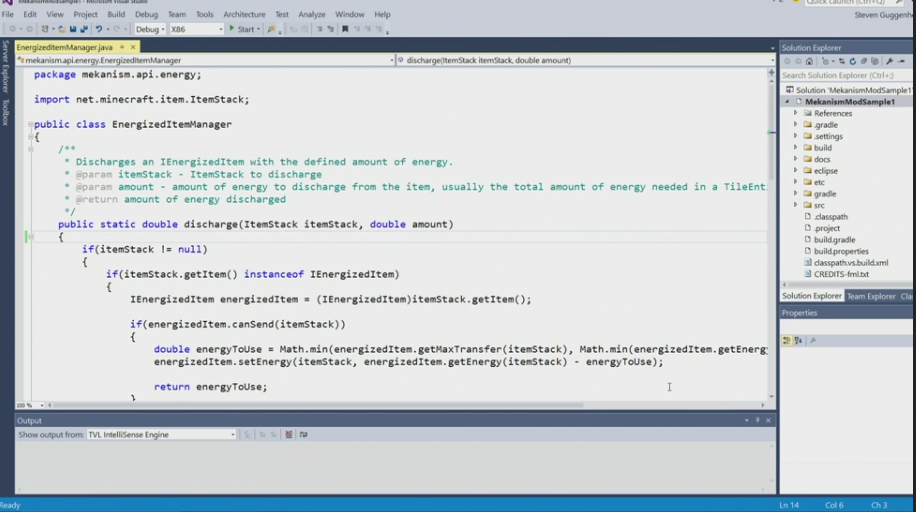Click the Save All toolbar icon
This screenshot has height=512, width=916.
click(82, 30)
